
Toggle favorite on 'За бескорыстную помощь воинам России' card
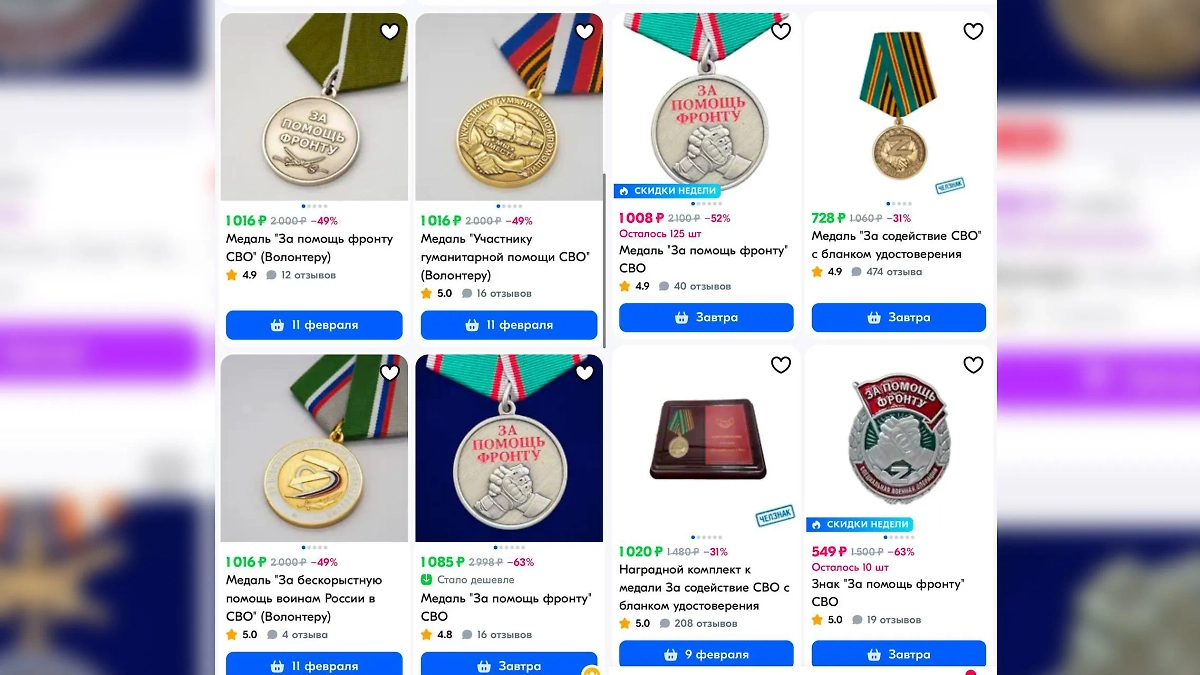389,371
